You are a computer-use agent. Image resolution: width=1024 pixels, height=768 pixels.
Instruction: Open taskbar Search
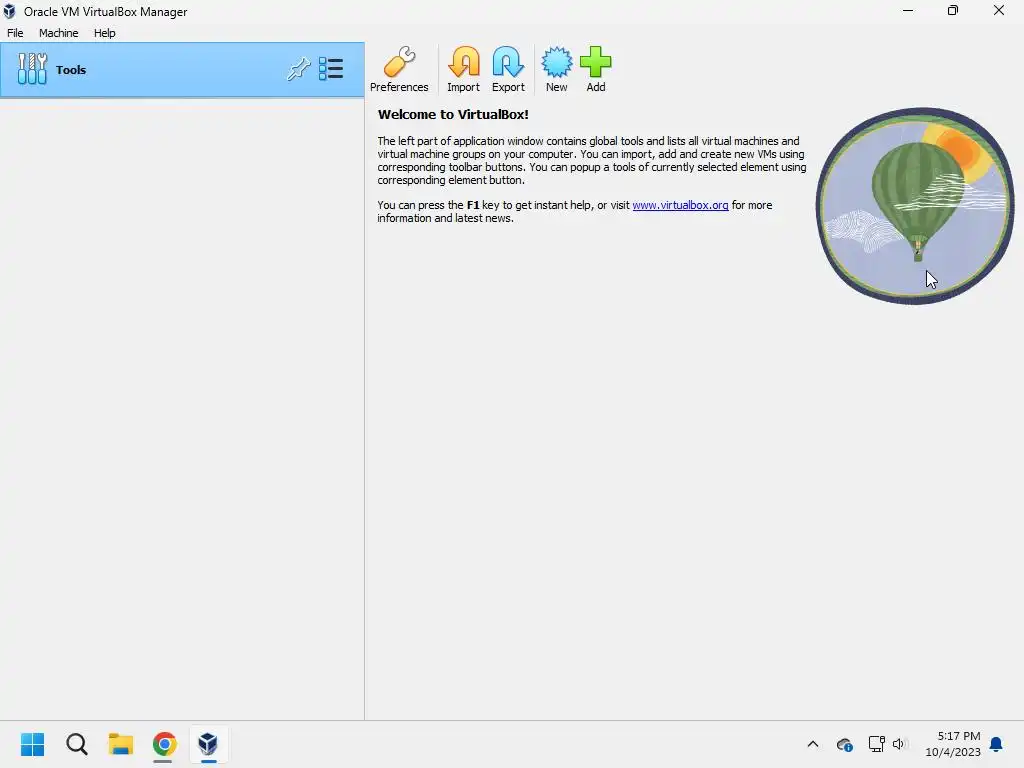[76, 744]
